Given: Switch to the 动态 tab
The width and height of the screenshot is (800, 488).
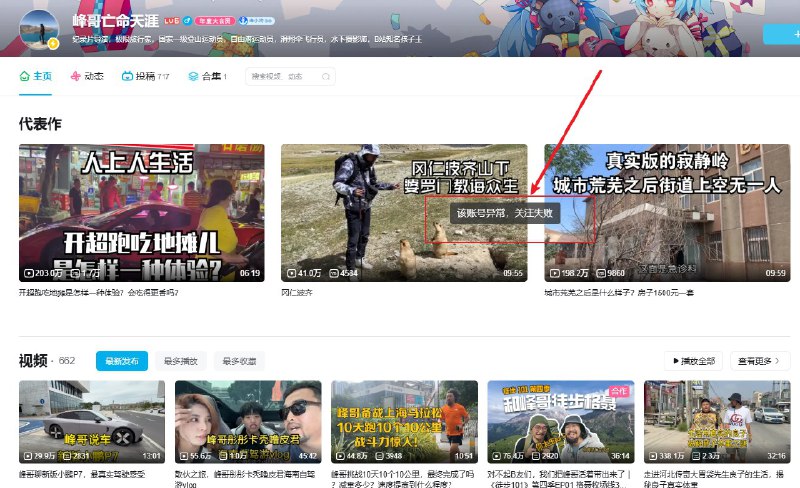Looking at the screenshot, I should click(x=87, y=76).
